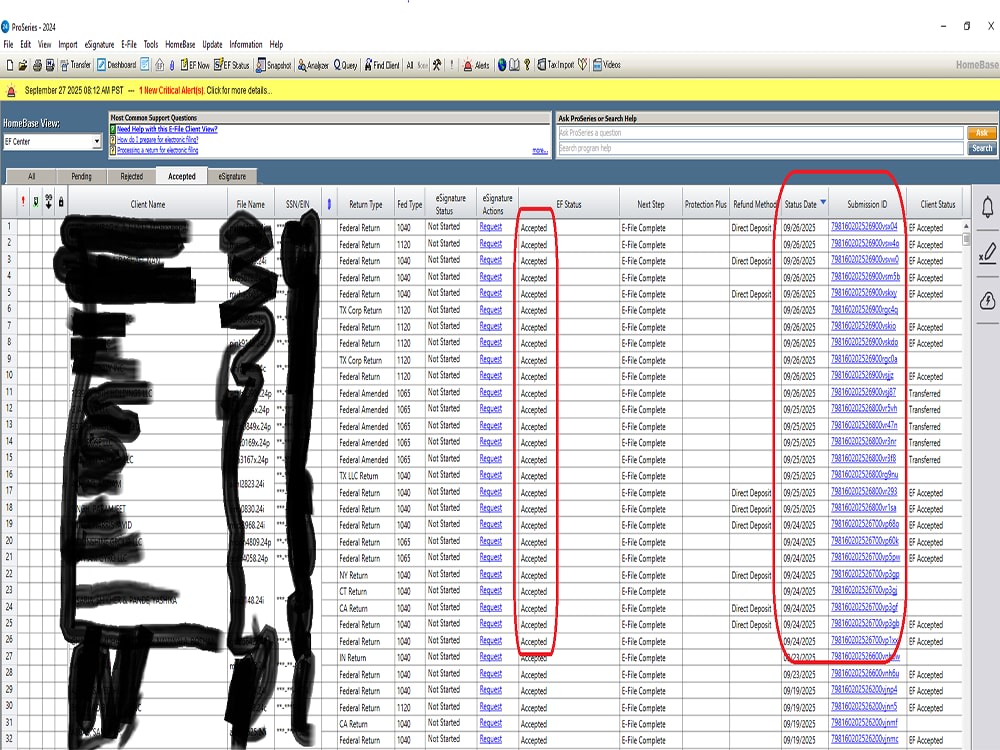Screen dimensions: 1000x750
Task: Click the checklist icon after Dashboard
Action: click(x=145, y=65)
